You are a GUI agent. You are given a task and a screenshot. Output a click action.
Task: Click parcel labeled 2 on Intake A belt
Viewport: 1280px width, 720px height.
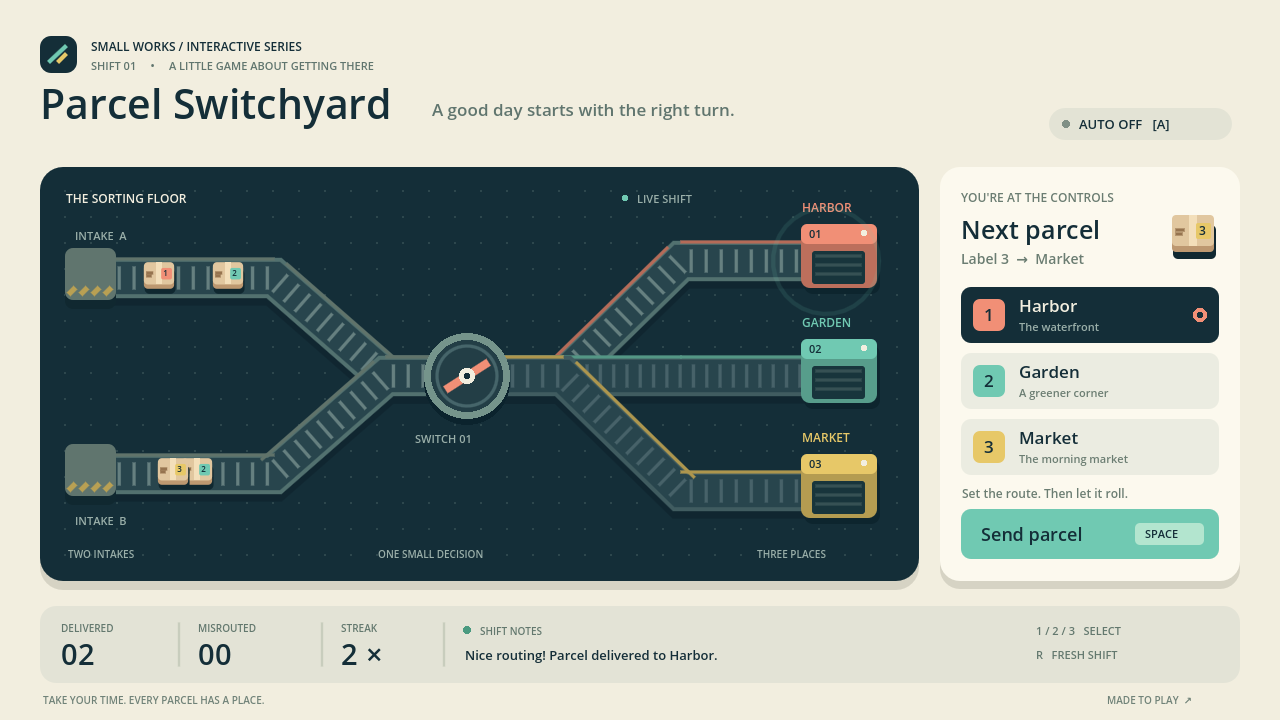228,275
